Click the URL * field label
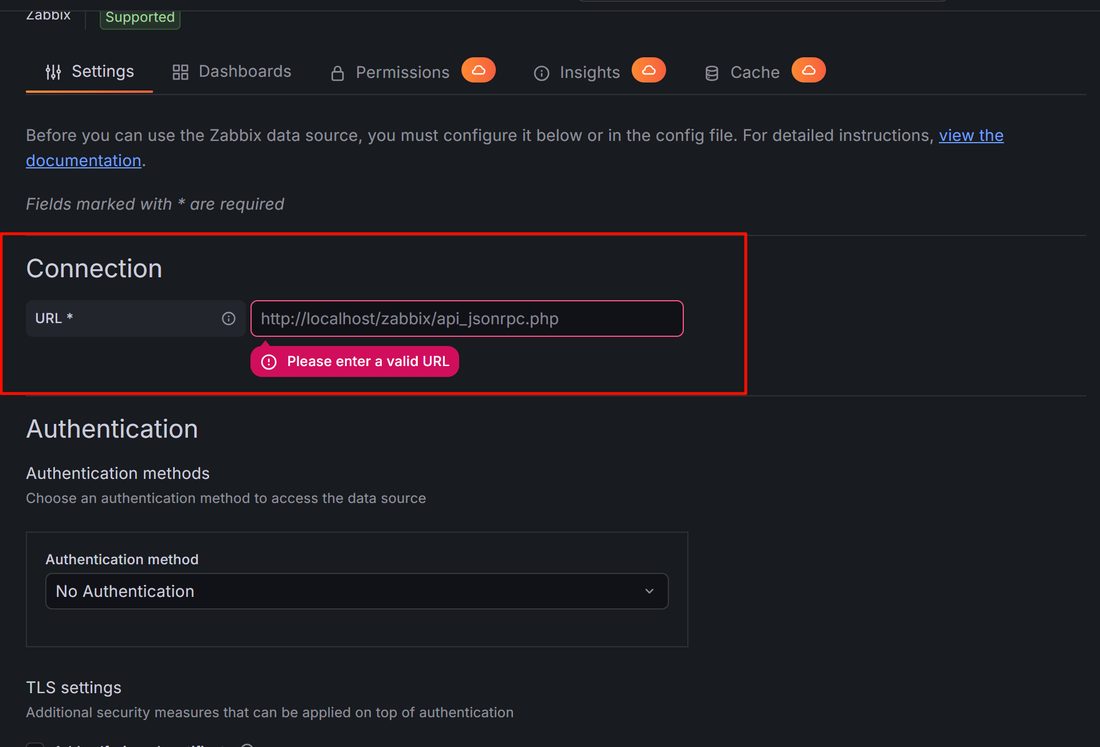 click(x=54, y=318)
